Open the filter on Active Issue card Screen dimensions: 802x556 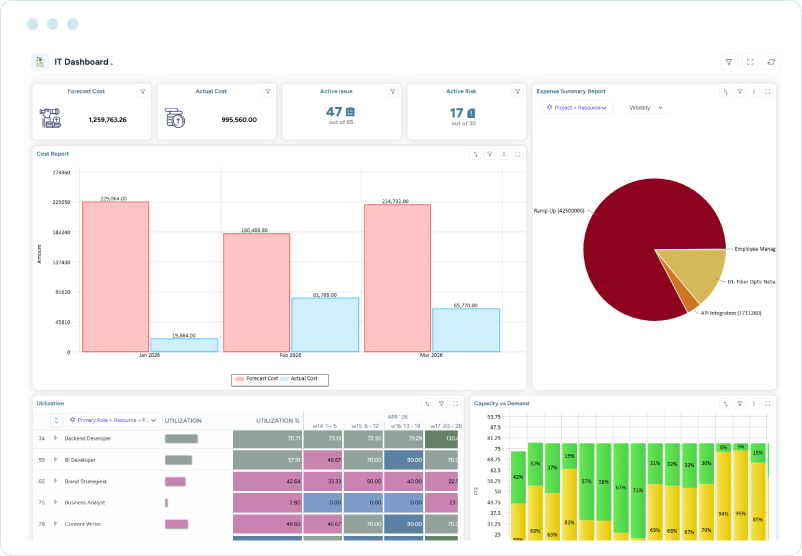pos(393,92)
